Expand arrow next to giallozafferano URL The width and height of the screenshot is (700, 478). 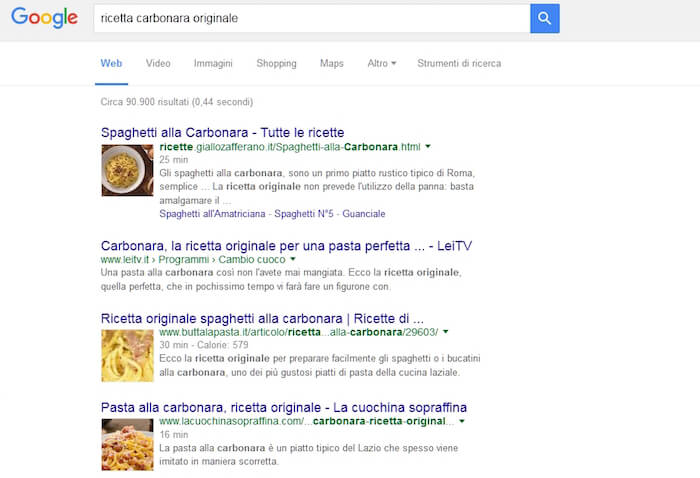pyautogui.click(x=428, y=146)
